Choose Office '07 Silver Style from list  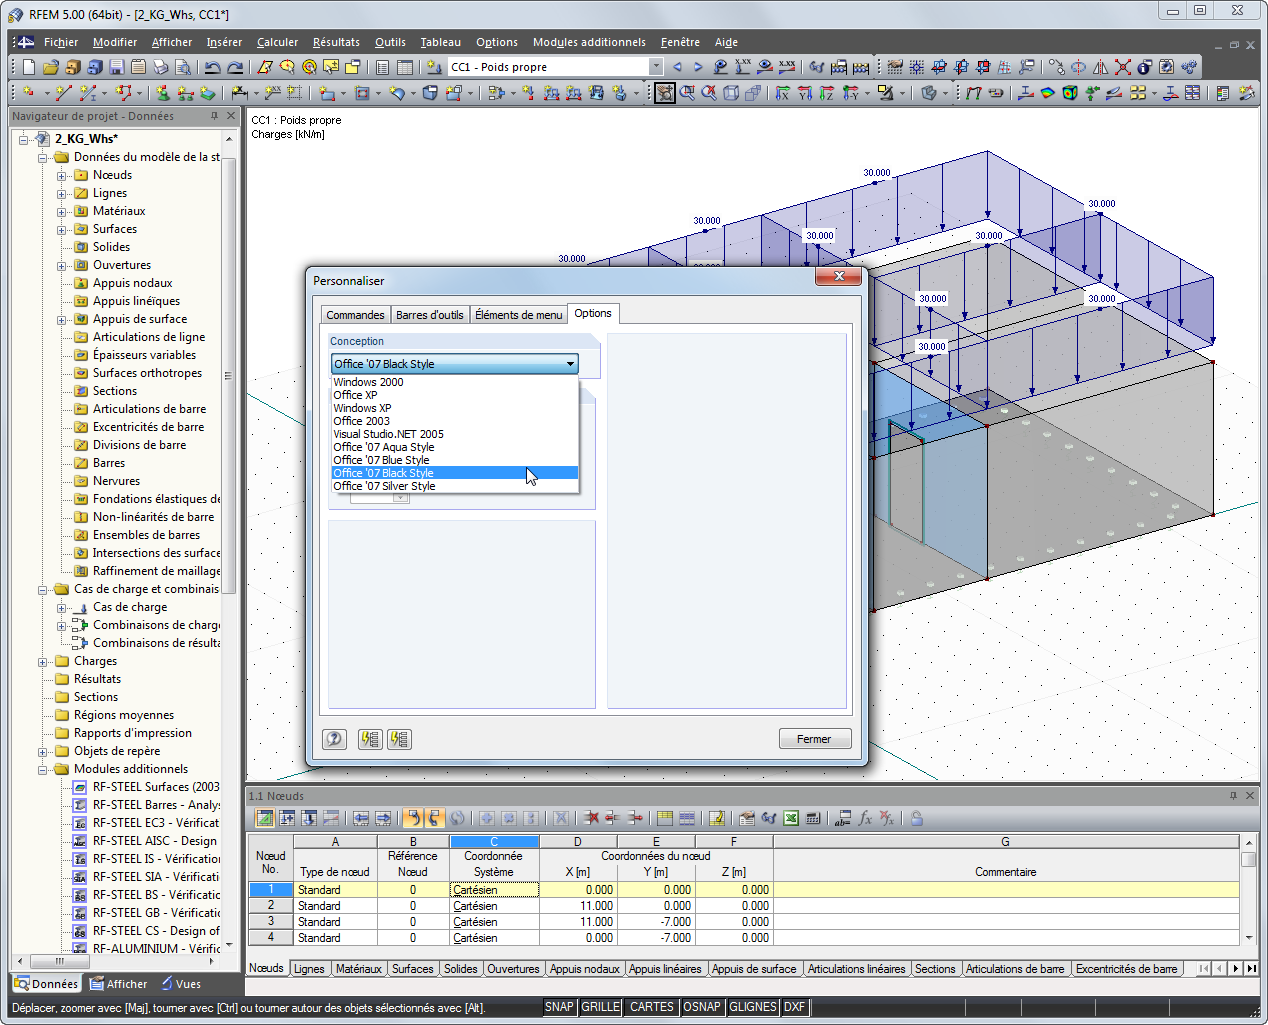[x=384, y=486]
